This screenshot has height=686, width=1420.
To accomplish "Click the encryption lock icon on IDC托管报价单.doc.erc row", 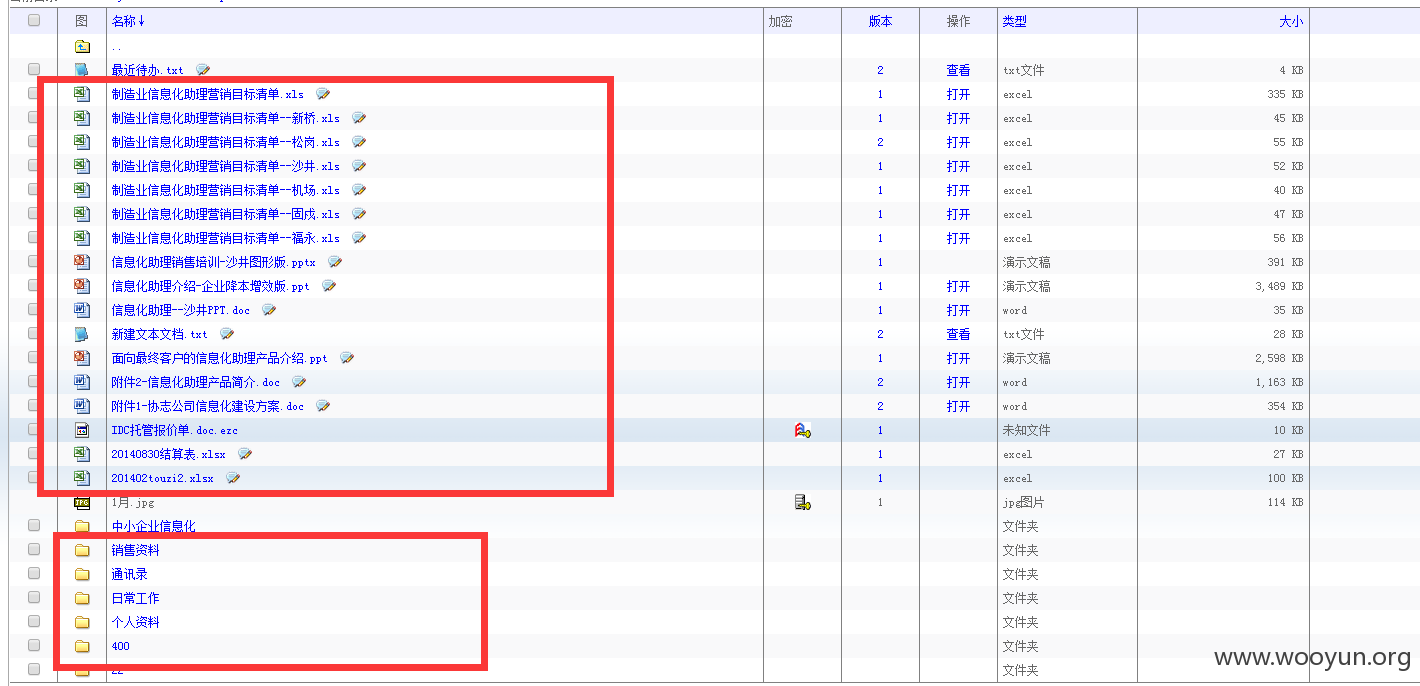I will click(x=802, y=430).
